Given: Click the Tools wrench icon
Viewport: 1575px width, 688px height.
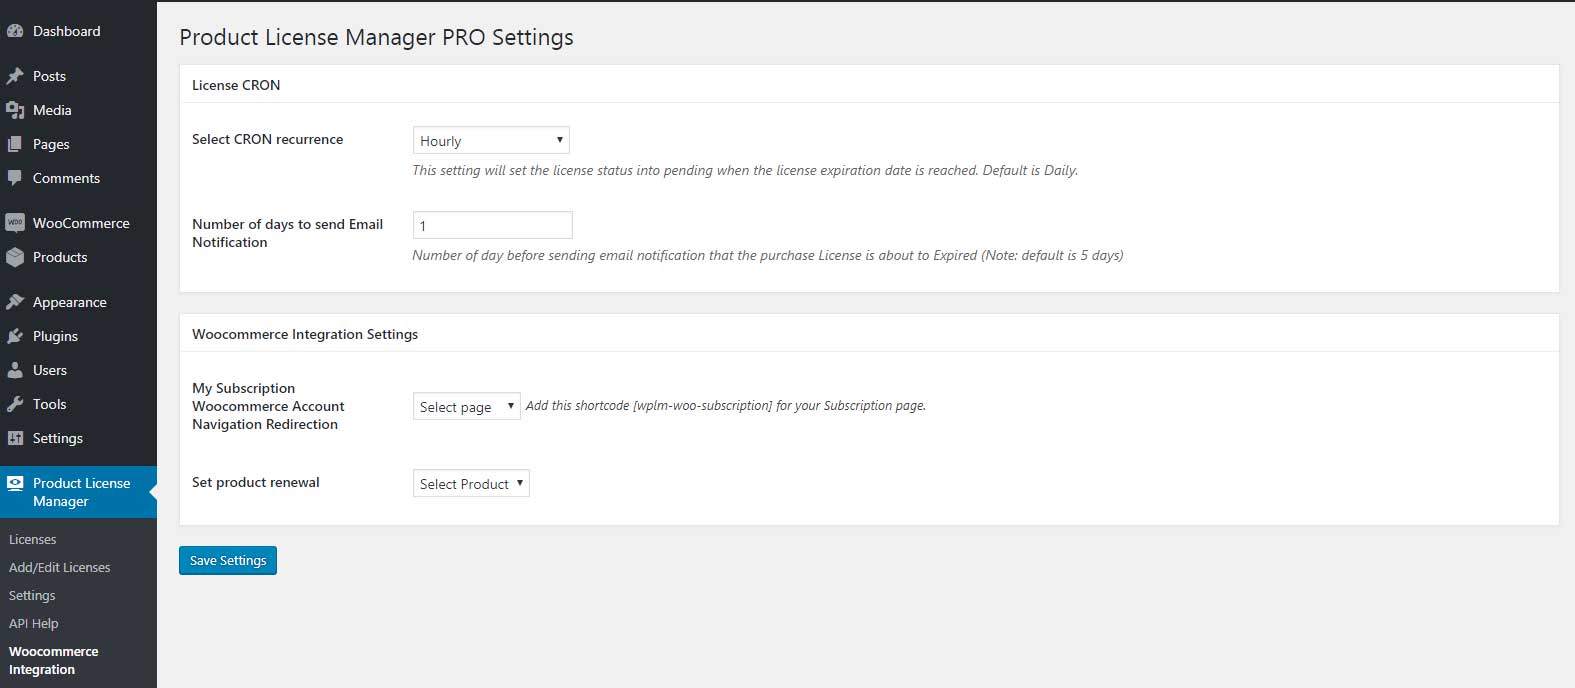Looking at the screenshot, I should (15, 404).
